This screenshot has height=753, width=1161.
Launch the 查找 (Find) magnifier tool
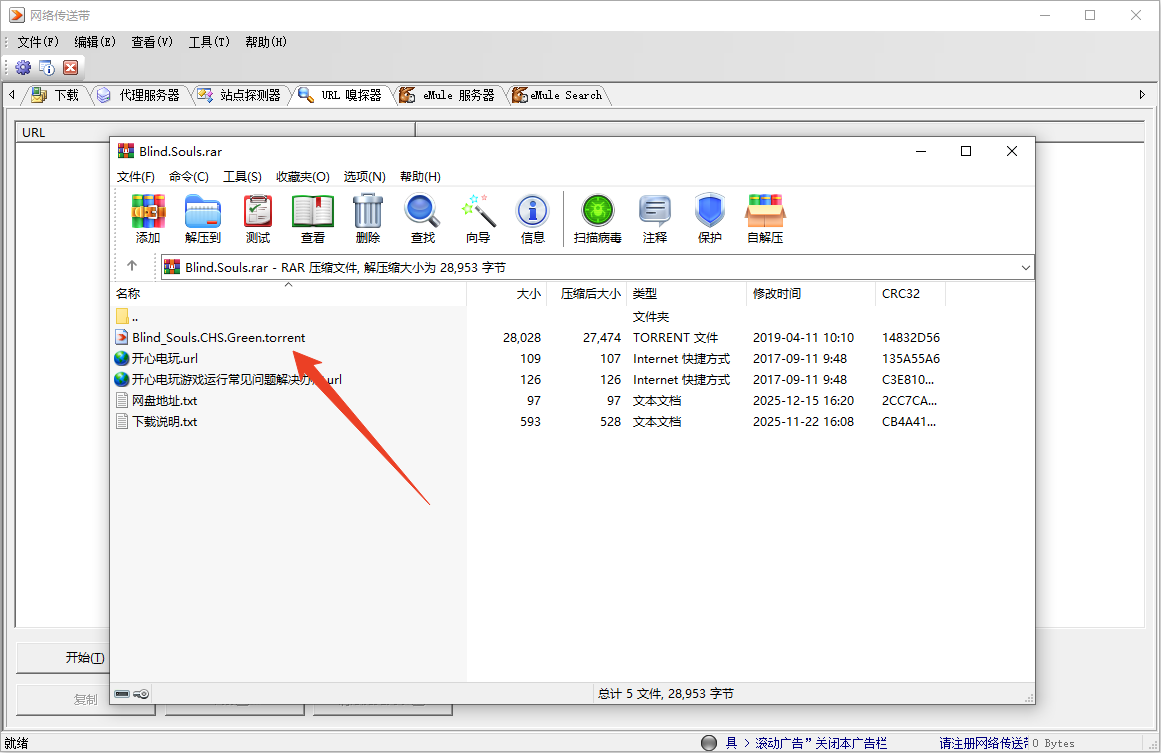[422, 218]
